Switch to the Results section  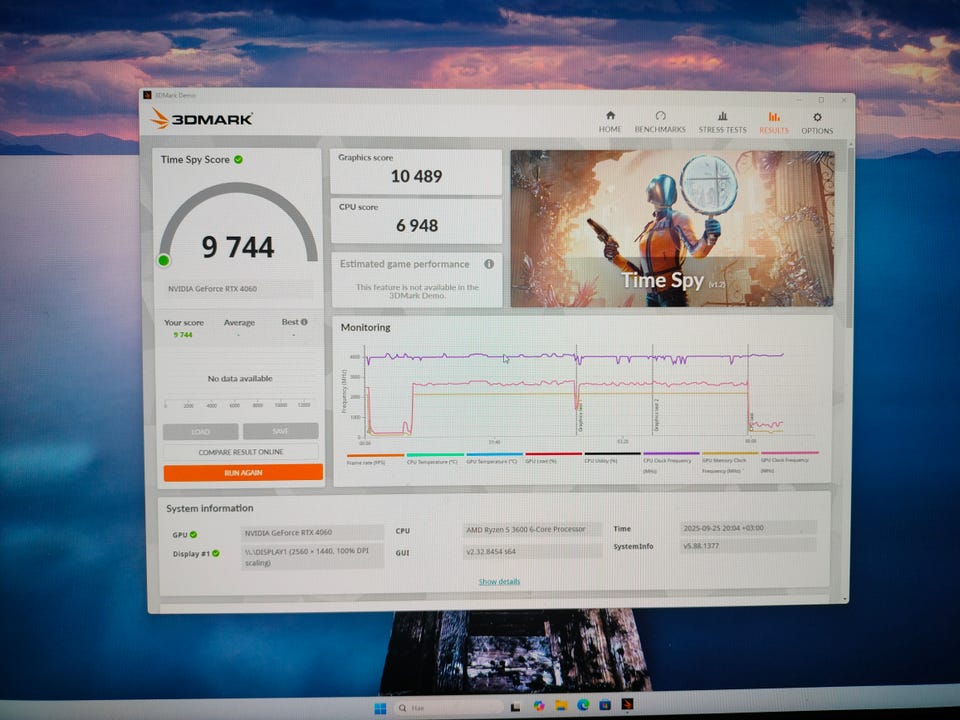[774, 122]
